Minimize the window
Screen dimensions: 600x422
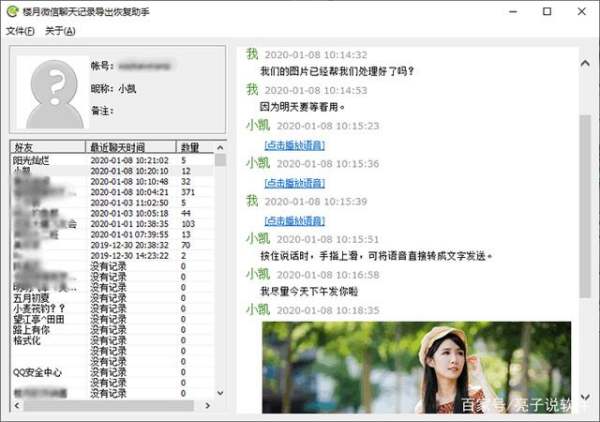pyautogui.click(x=513, y=11)
